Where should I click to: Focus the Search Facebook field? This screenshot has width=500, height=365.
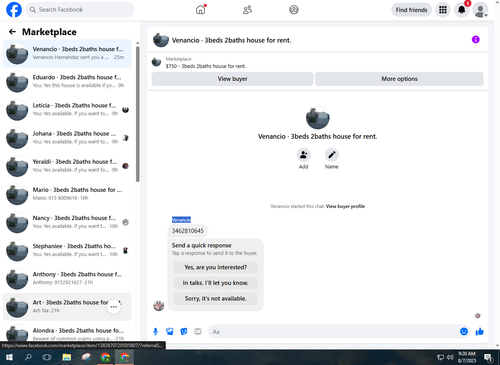(x=80, y=10)
